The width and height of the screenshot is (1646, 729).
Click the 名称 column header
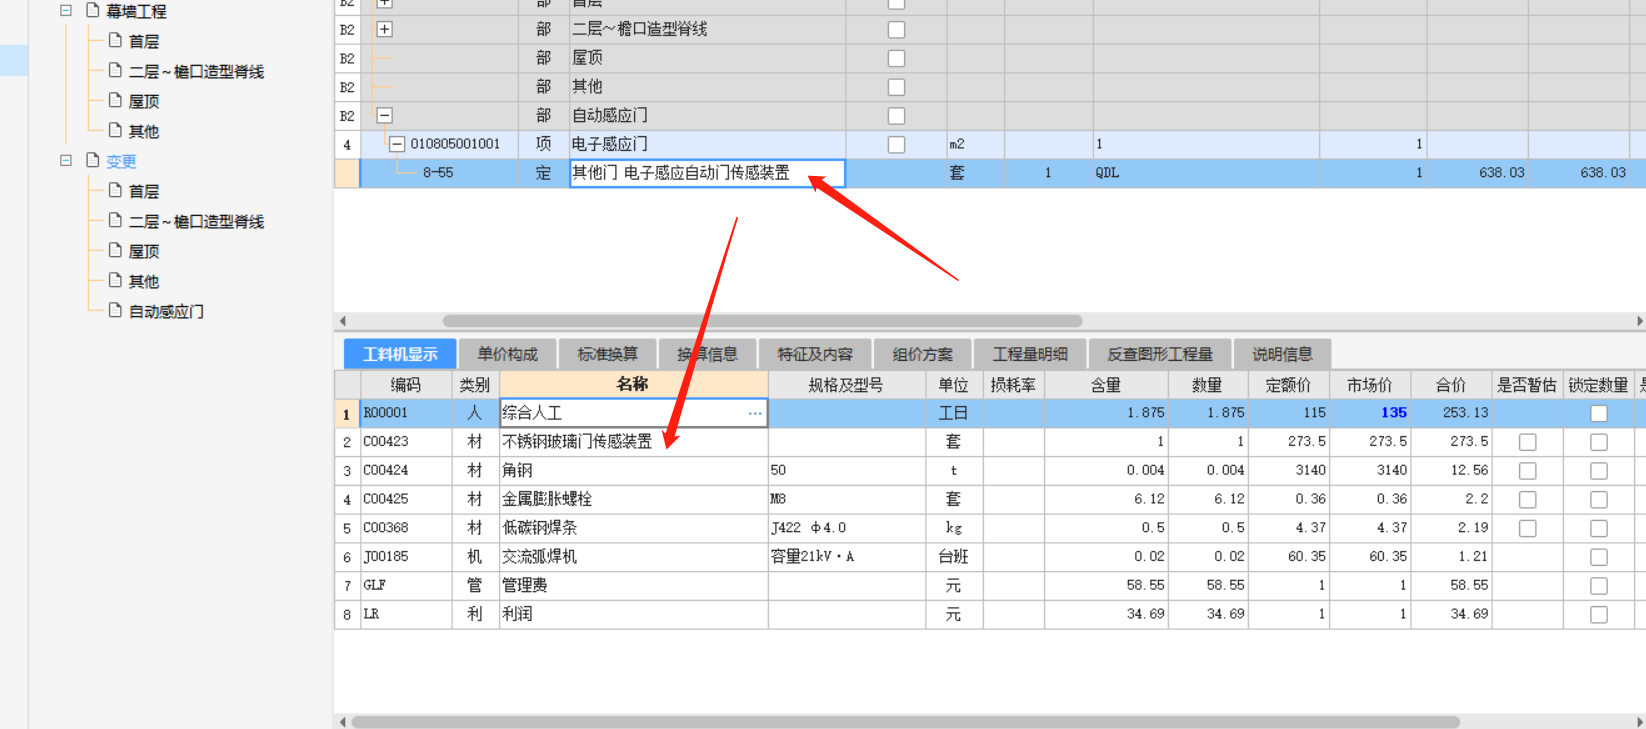click(633, 384)
